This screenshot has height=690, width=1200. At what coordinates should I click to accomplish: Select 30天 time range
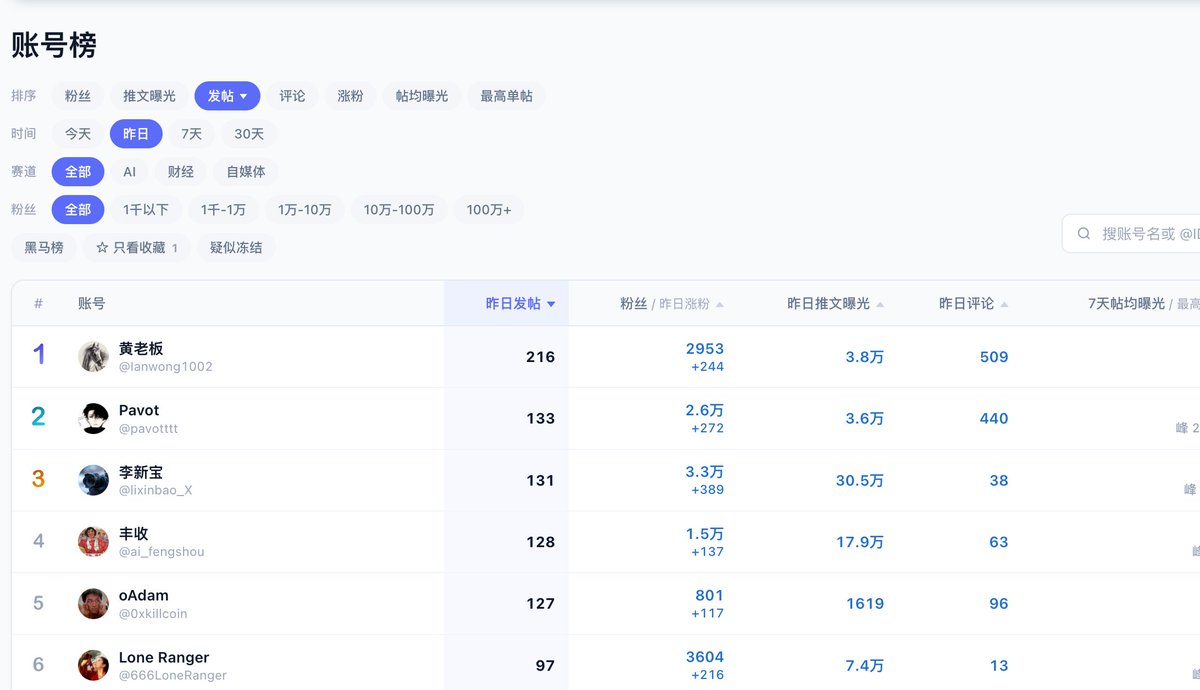point(249,134)
